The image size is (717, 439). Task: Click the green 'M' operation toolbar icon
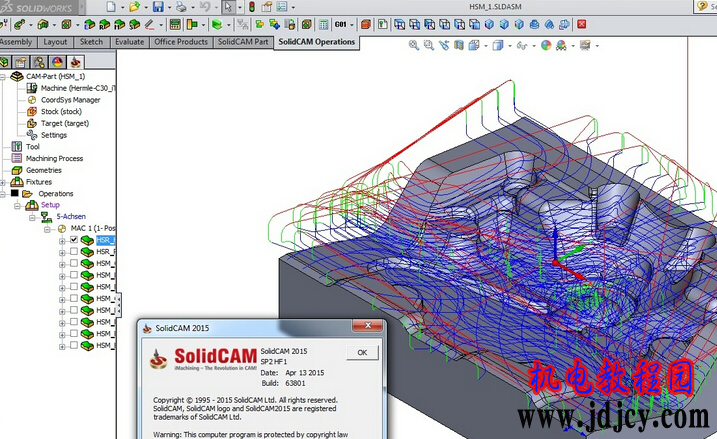119,25
